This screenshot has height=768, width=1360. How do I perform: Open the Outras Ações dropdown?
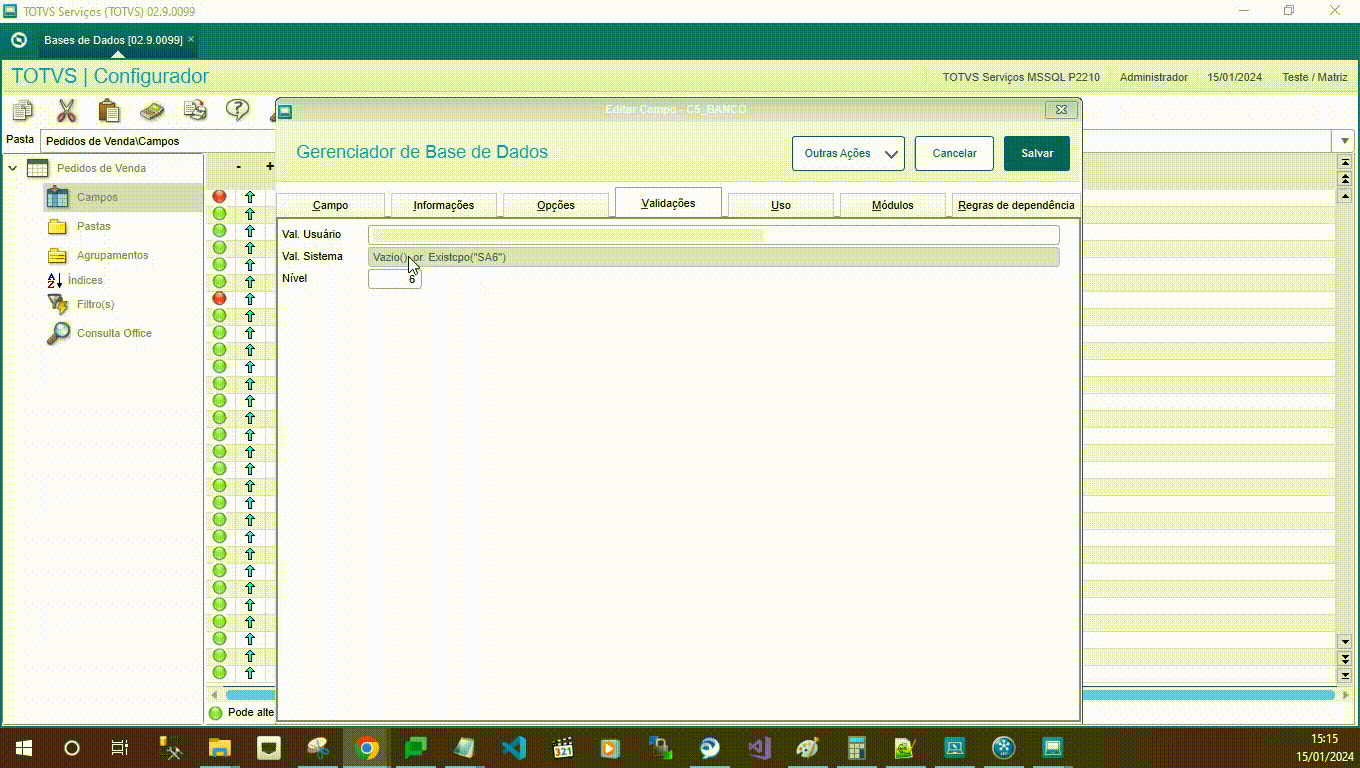848,153
